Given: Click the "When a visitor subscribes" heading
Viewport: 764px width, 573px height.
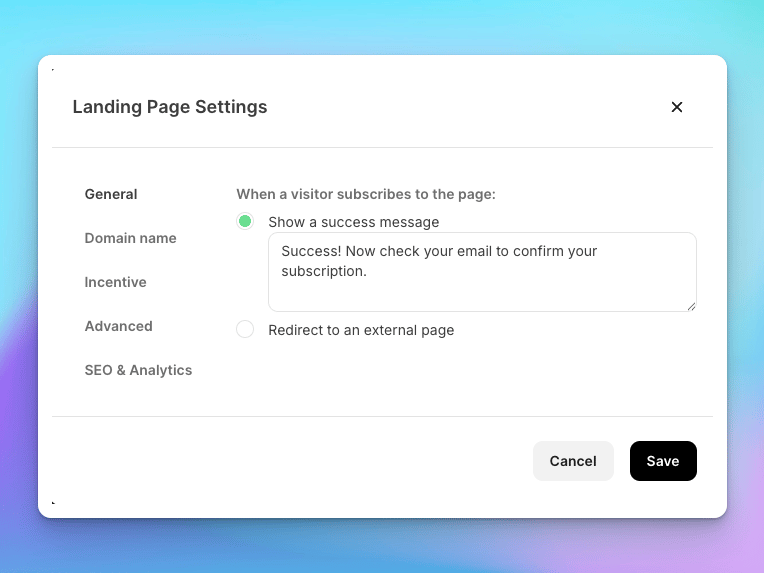Looking at the screenshot, I should (366, 194).
